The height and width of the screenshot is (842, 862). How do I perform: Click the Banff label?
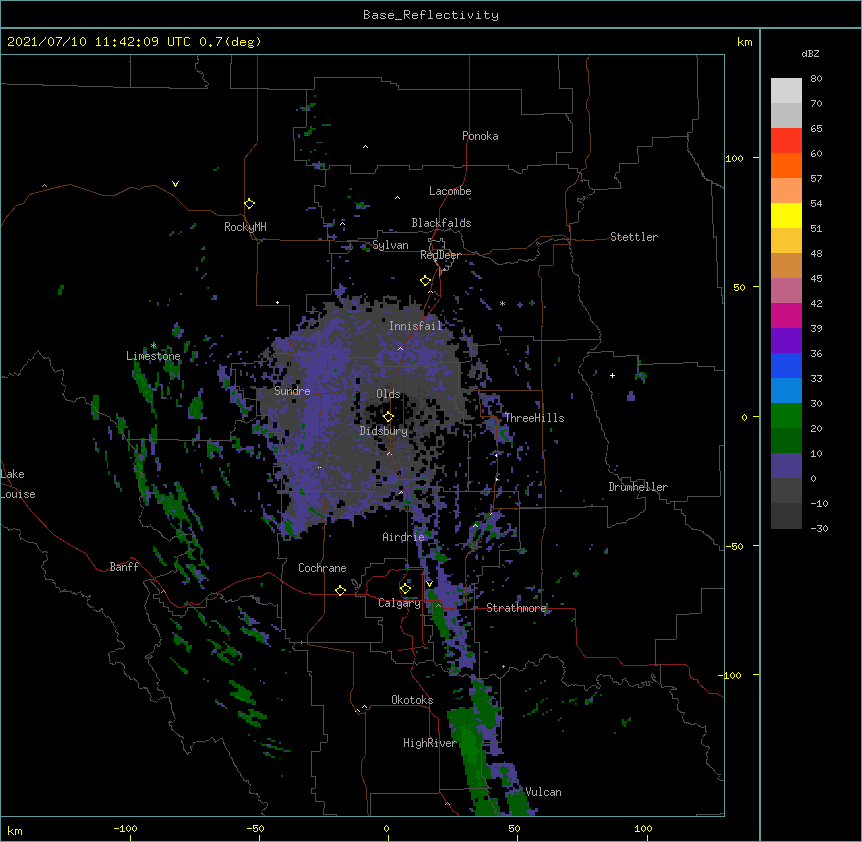click(124, 567)
